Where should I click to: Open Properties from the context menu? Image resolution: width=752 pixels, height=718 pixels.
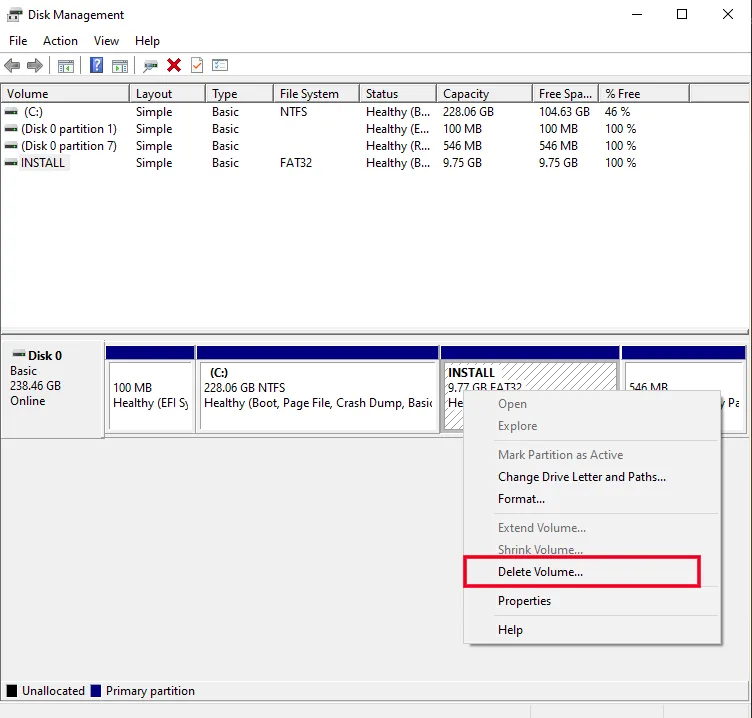tap(524, 601)
